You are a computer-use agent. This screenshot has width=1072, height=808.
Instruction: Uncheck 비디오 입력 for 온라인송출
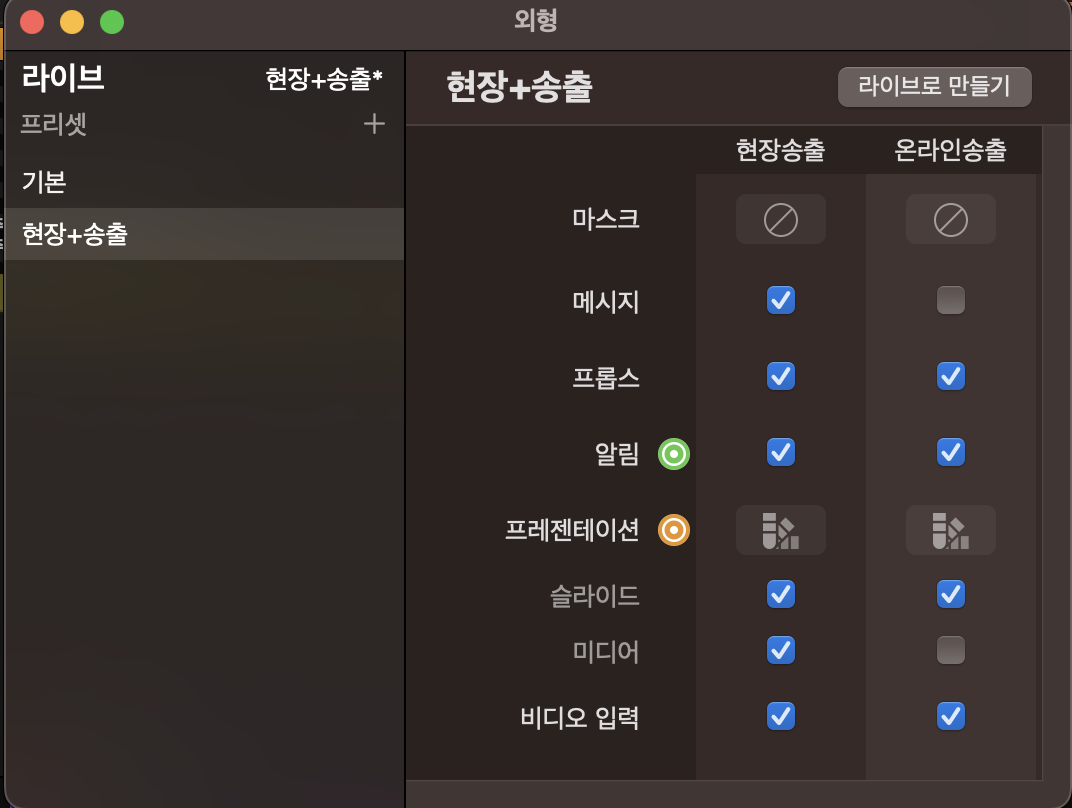(950, 716)
